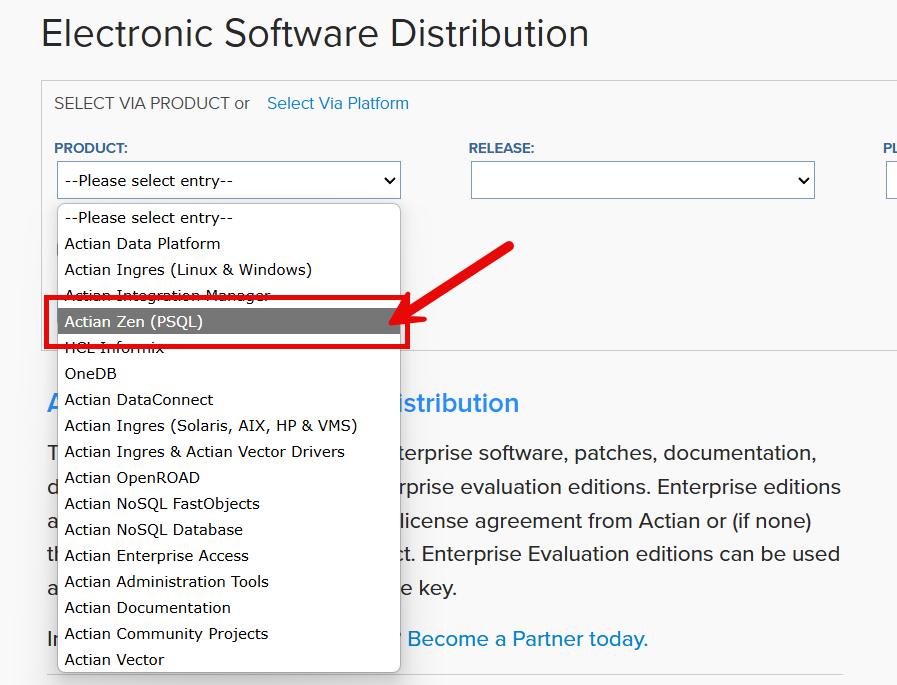The height and width of the screenshot is (685, 897).
Task: Choose OneDB from the product list
Action: click(x=229, y=374)
